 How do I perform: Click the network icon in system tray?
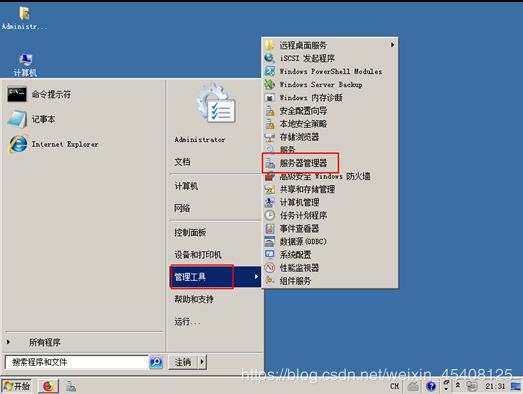[x=472, y=386]
